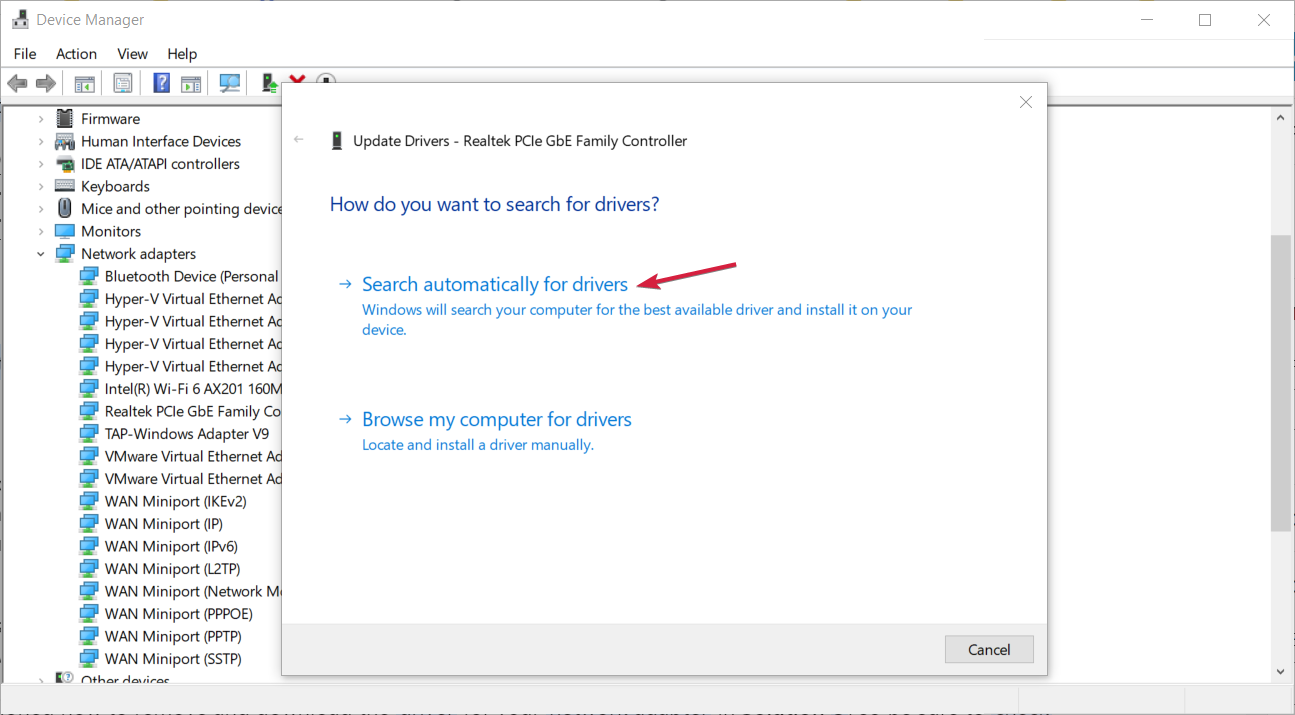This screenshot has height=715, width=1295.
Task: Select the Keyboards category icon
Action: click(x=65, y=186)
